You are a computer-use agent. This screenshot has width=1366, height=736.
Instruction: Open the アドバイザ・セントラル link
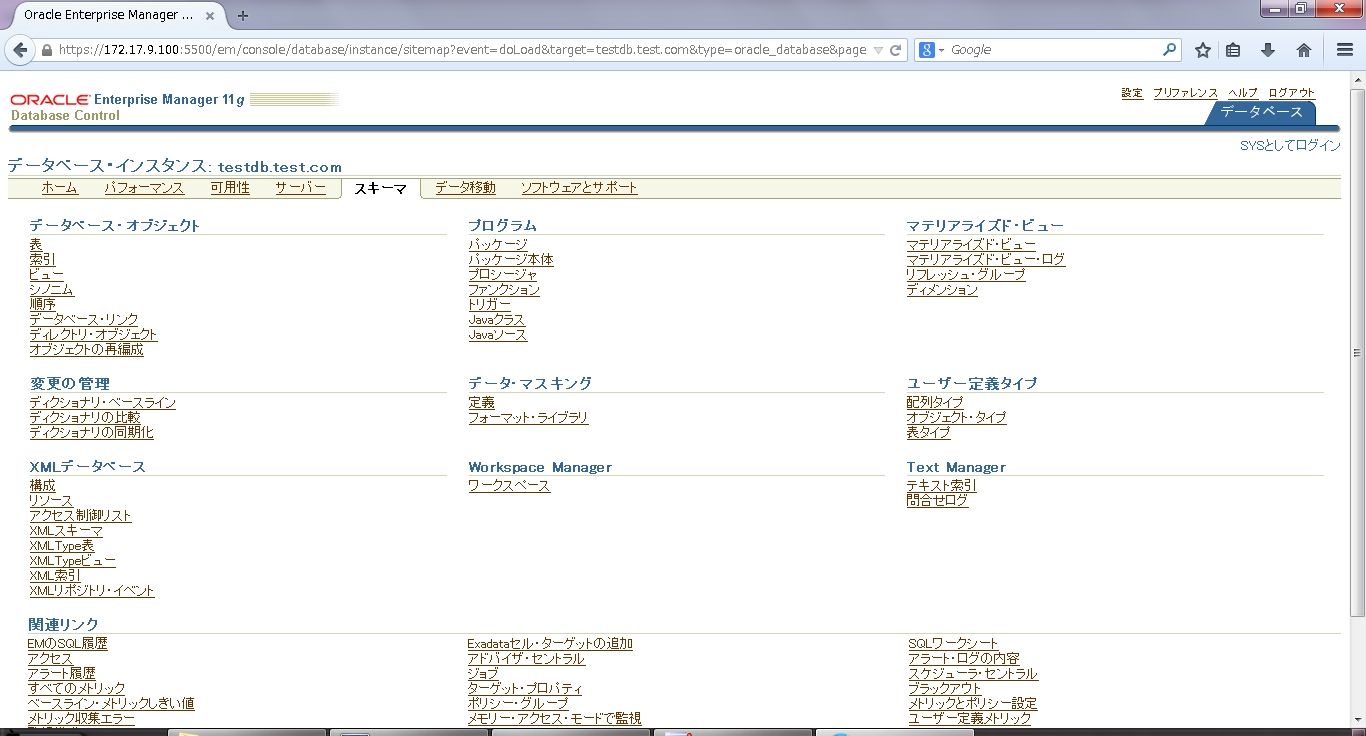click(x=526, y=659)
